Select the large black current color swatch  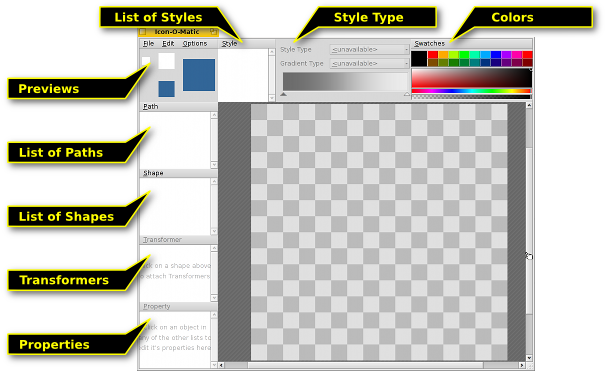click(x=419, y=59)
